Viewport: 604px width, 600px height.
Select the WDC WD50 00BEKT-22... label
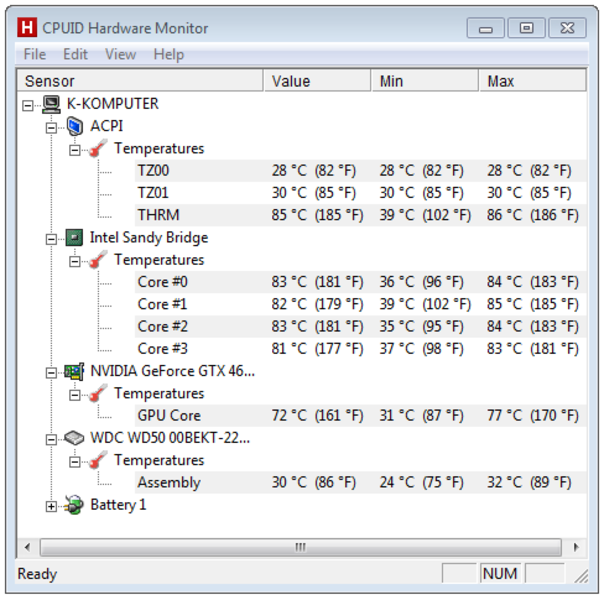[170, 438]
